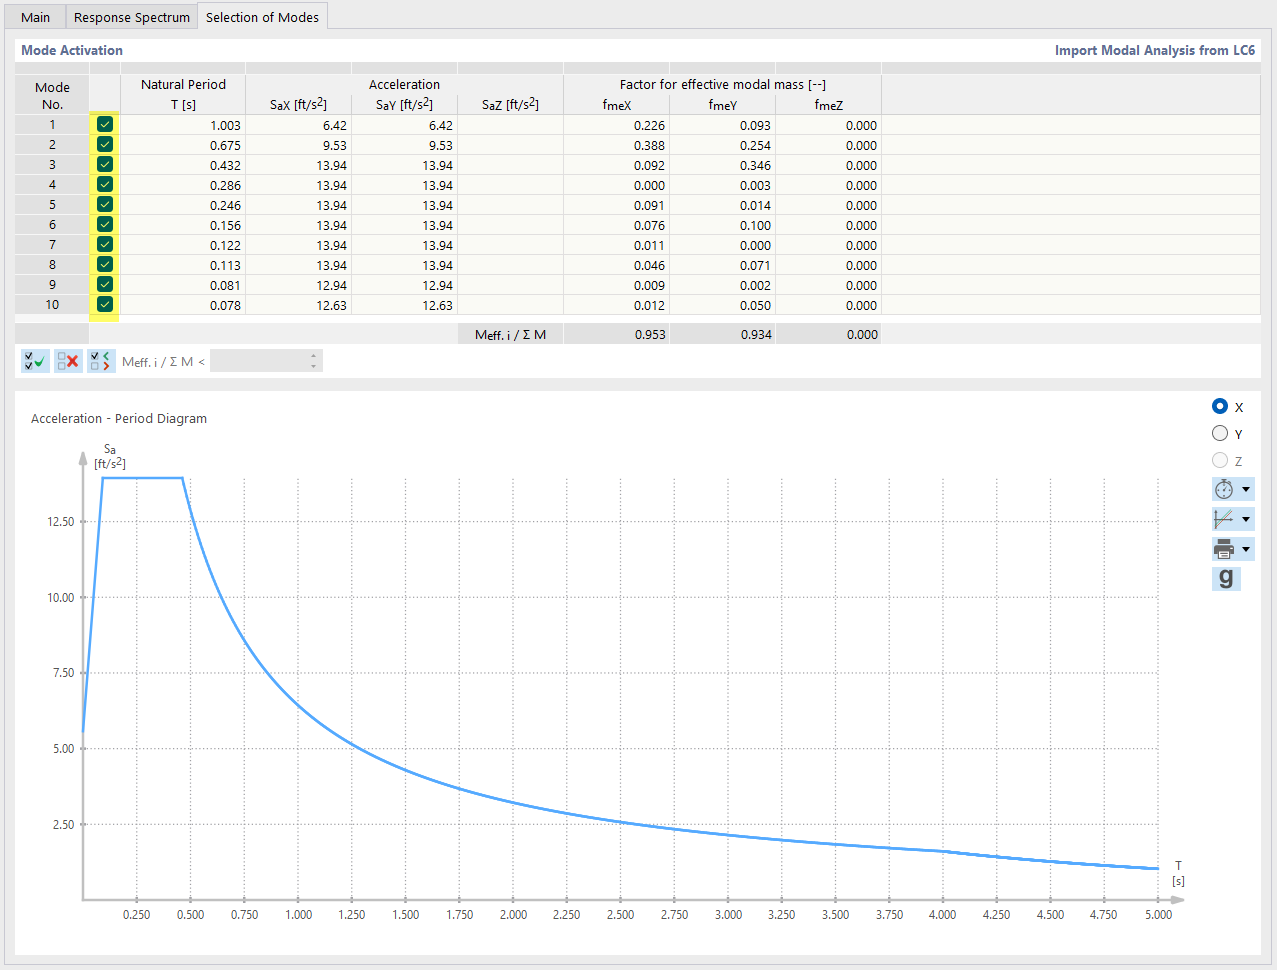Switch to the Main tab
The width and height of the screenshot is (1277, 970).
[34, 17]
